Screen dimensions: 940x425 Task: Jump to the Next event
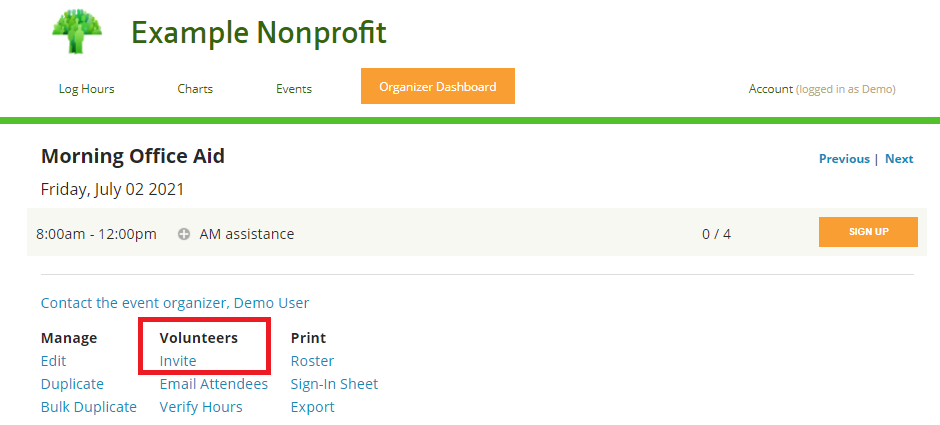pos(899,159)
